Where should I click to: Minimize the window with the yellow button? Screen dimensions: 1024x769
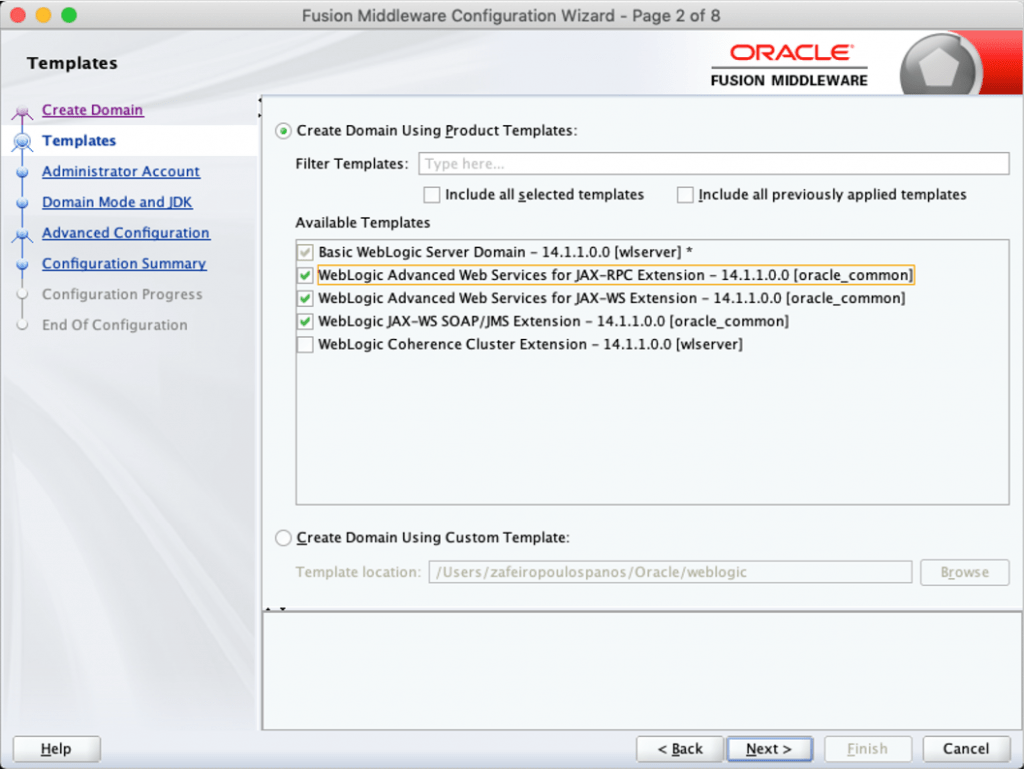pos(43,15)
